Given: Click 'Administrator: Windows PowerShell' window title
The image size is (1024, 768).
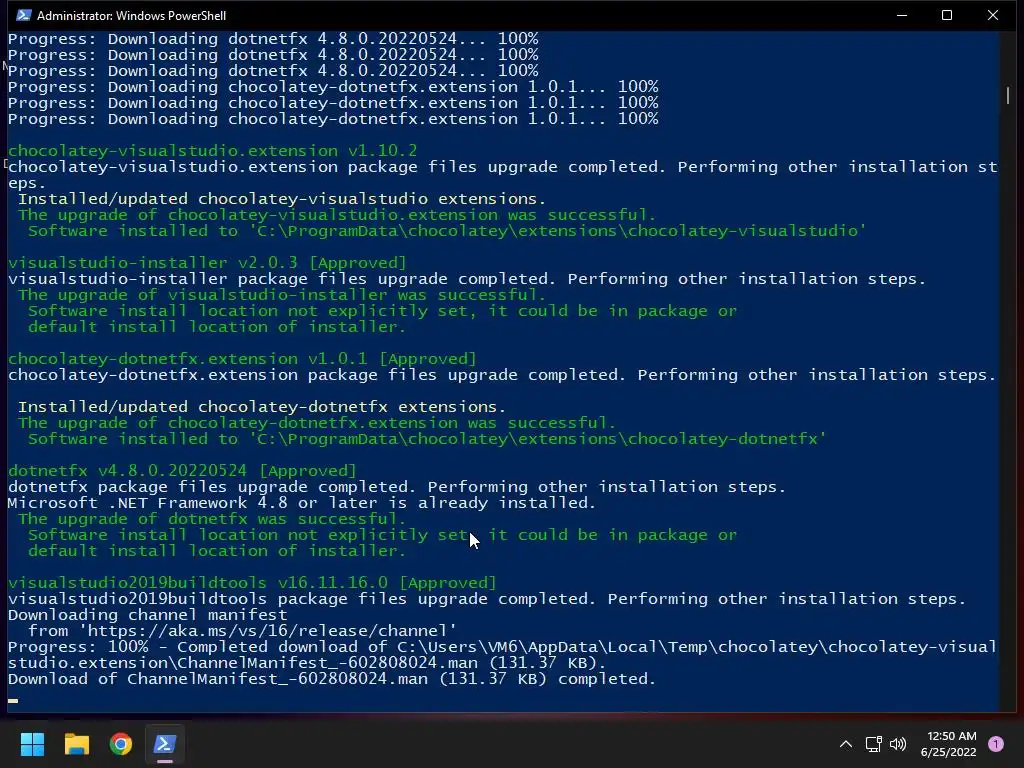Looking at the screenshot, I should pos(131,15).
